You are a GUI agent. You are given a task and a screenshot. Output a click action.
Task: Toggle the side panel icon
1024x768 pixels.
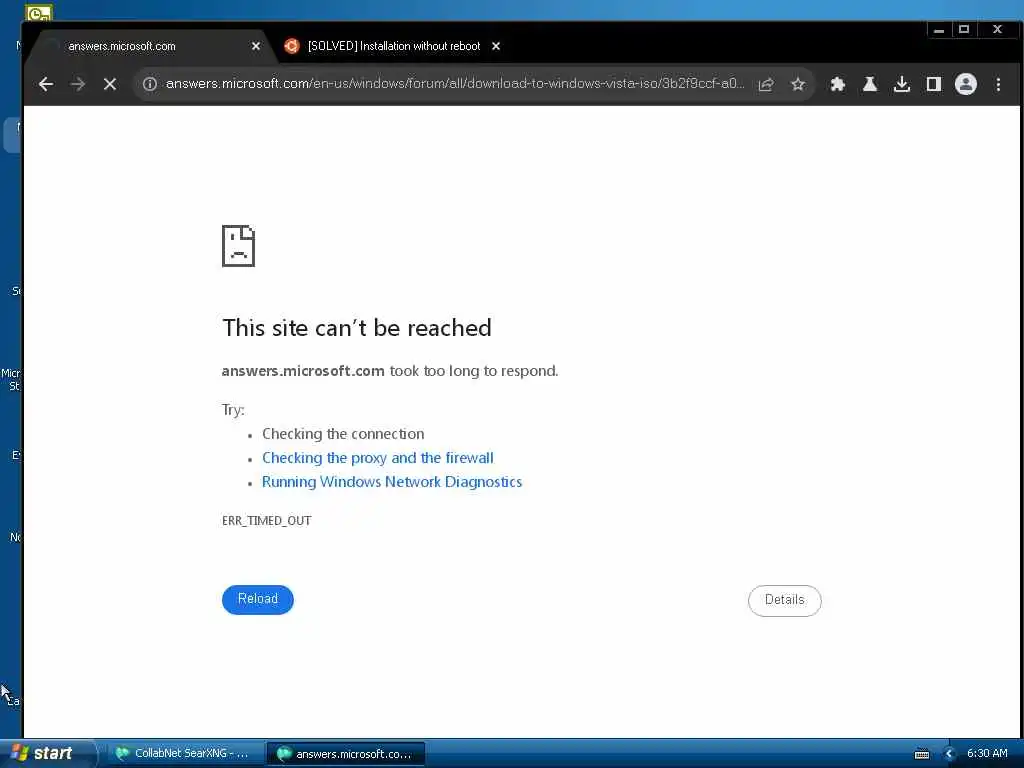coord(934,84)
